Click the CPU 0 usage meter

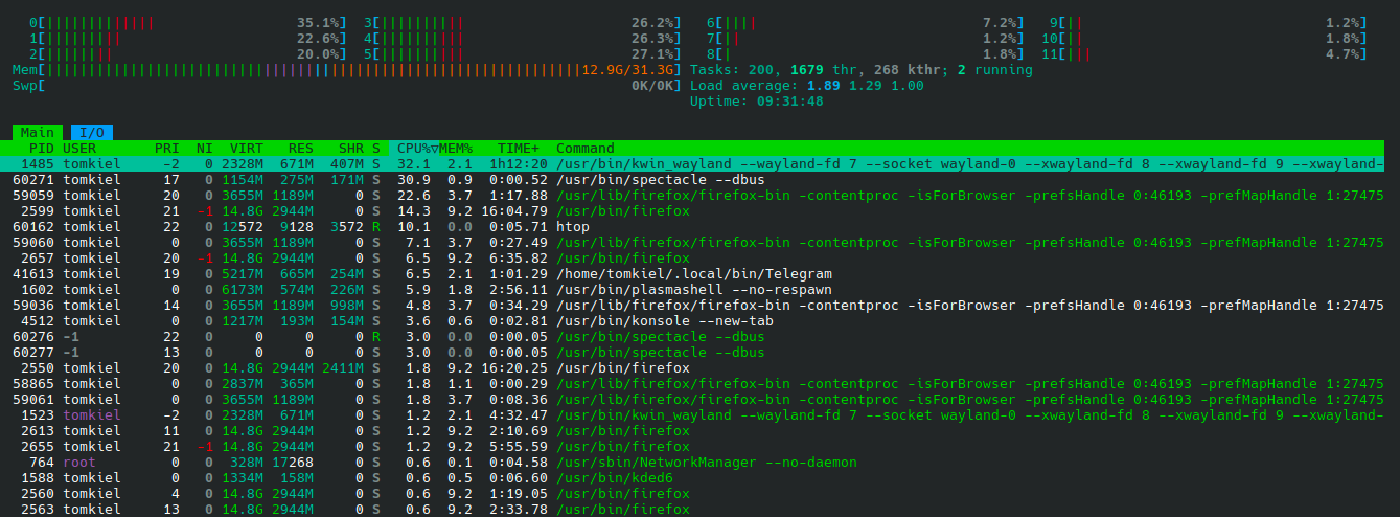(187, 22)
